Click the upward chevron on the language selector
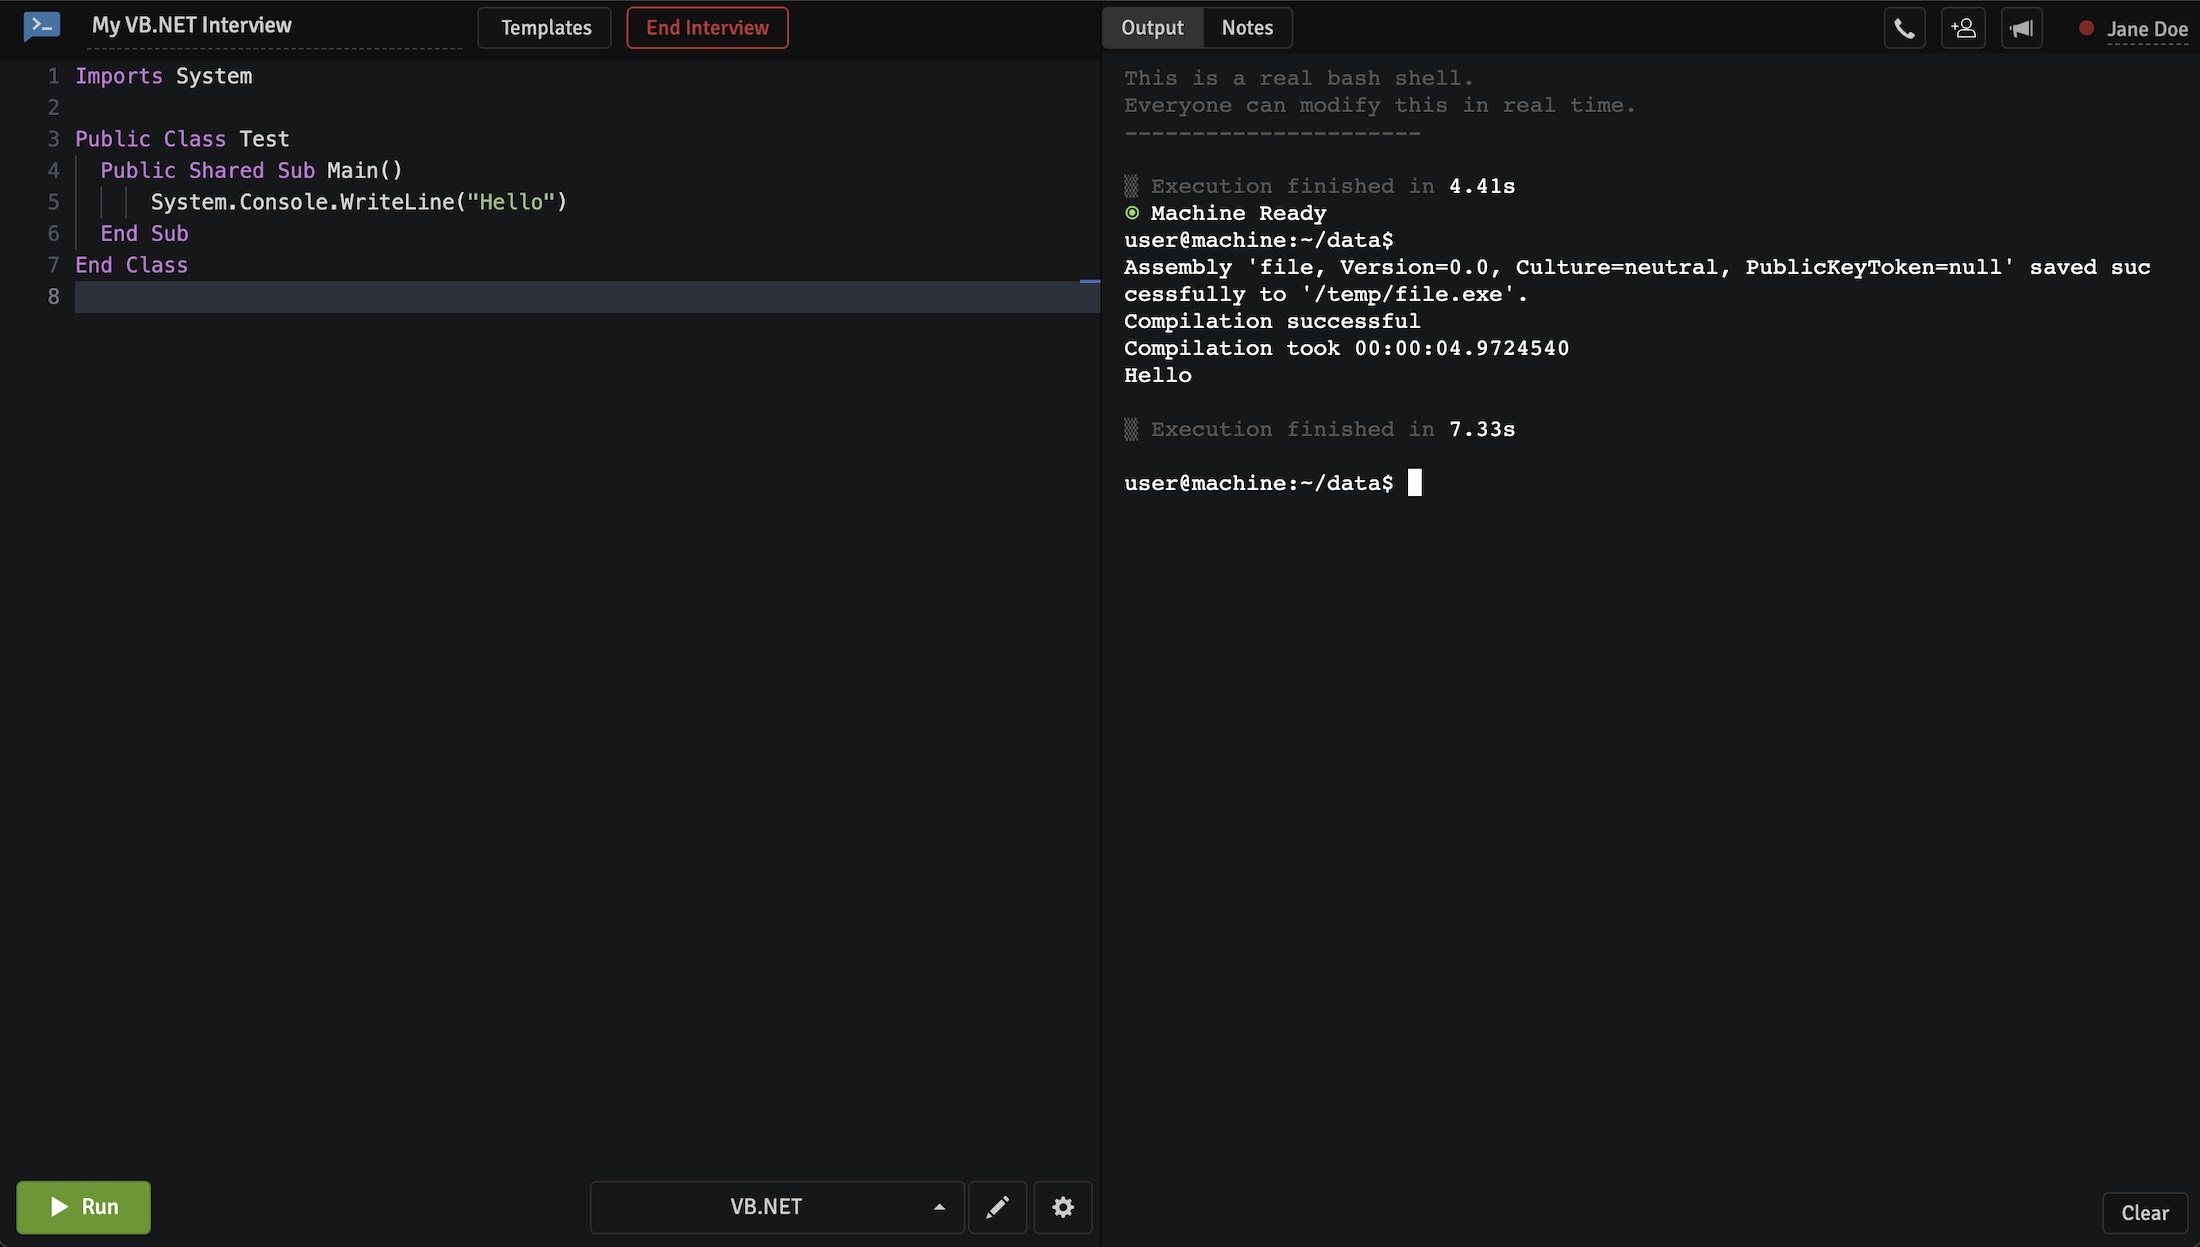Viewport: 2200px width, 1247px height. 938,1207
